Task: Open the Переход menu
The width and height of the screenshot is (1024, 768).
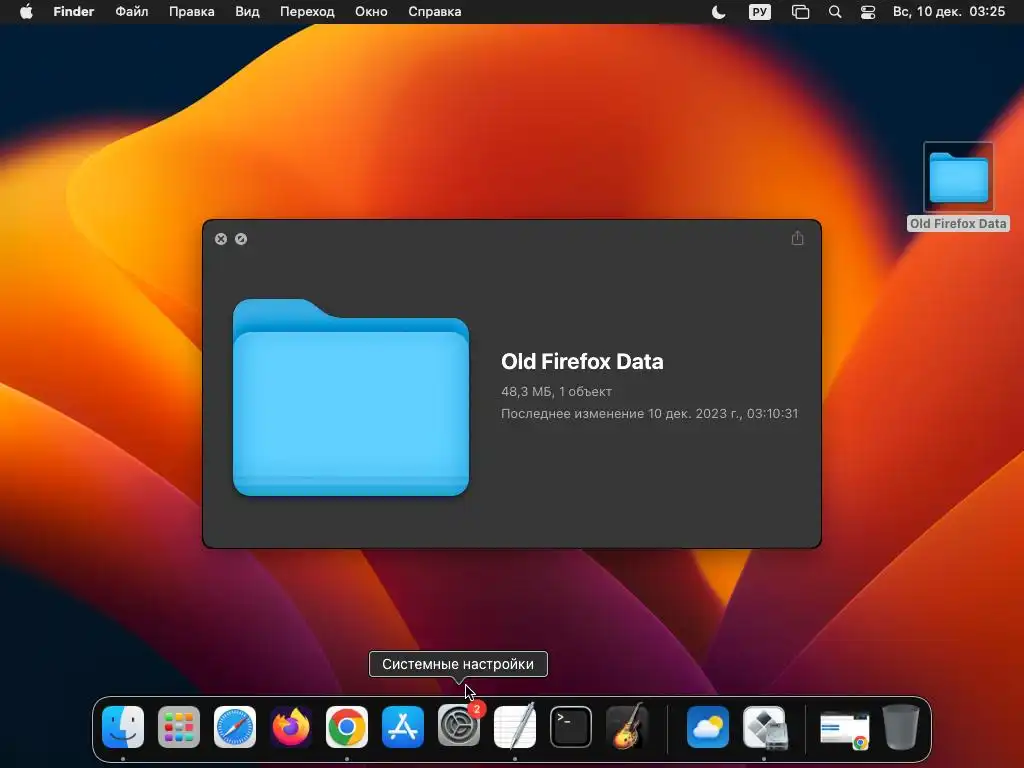Action: tap(307, 12)
